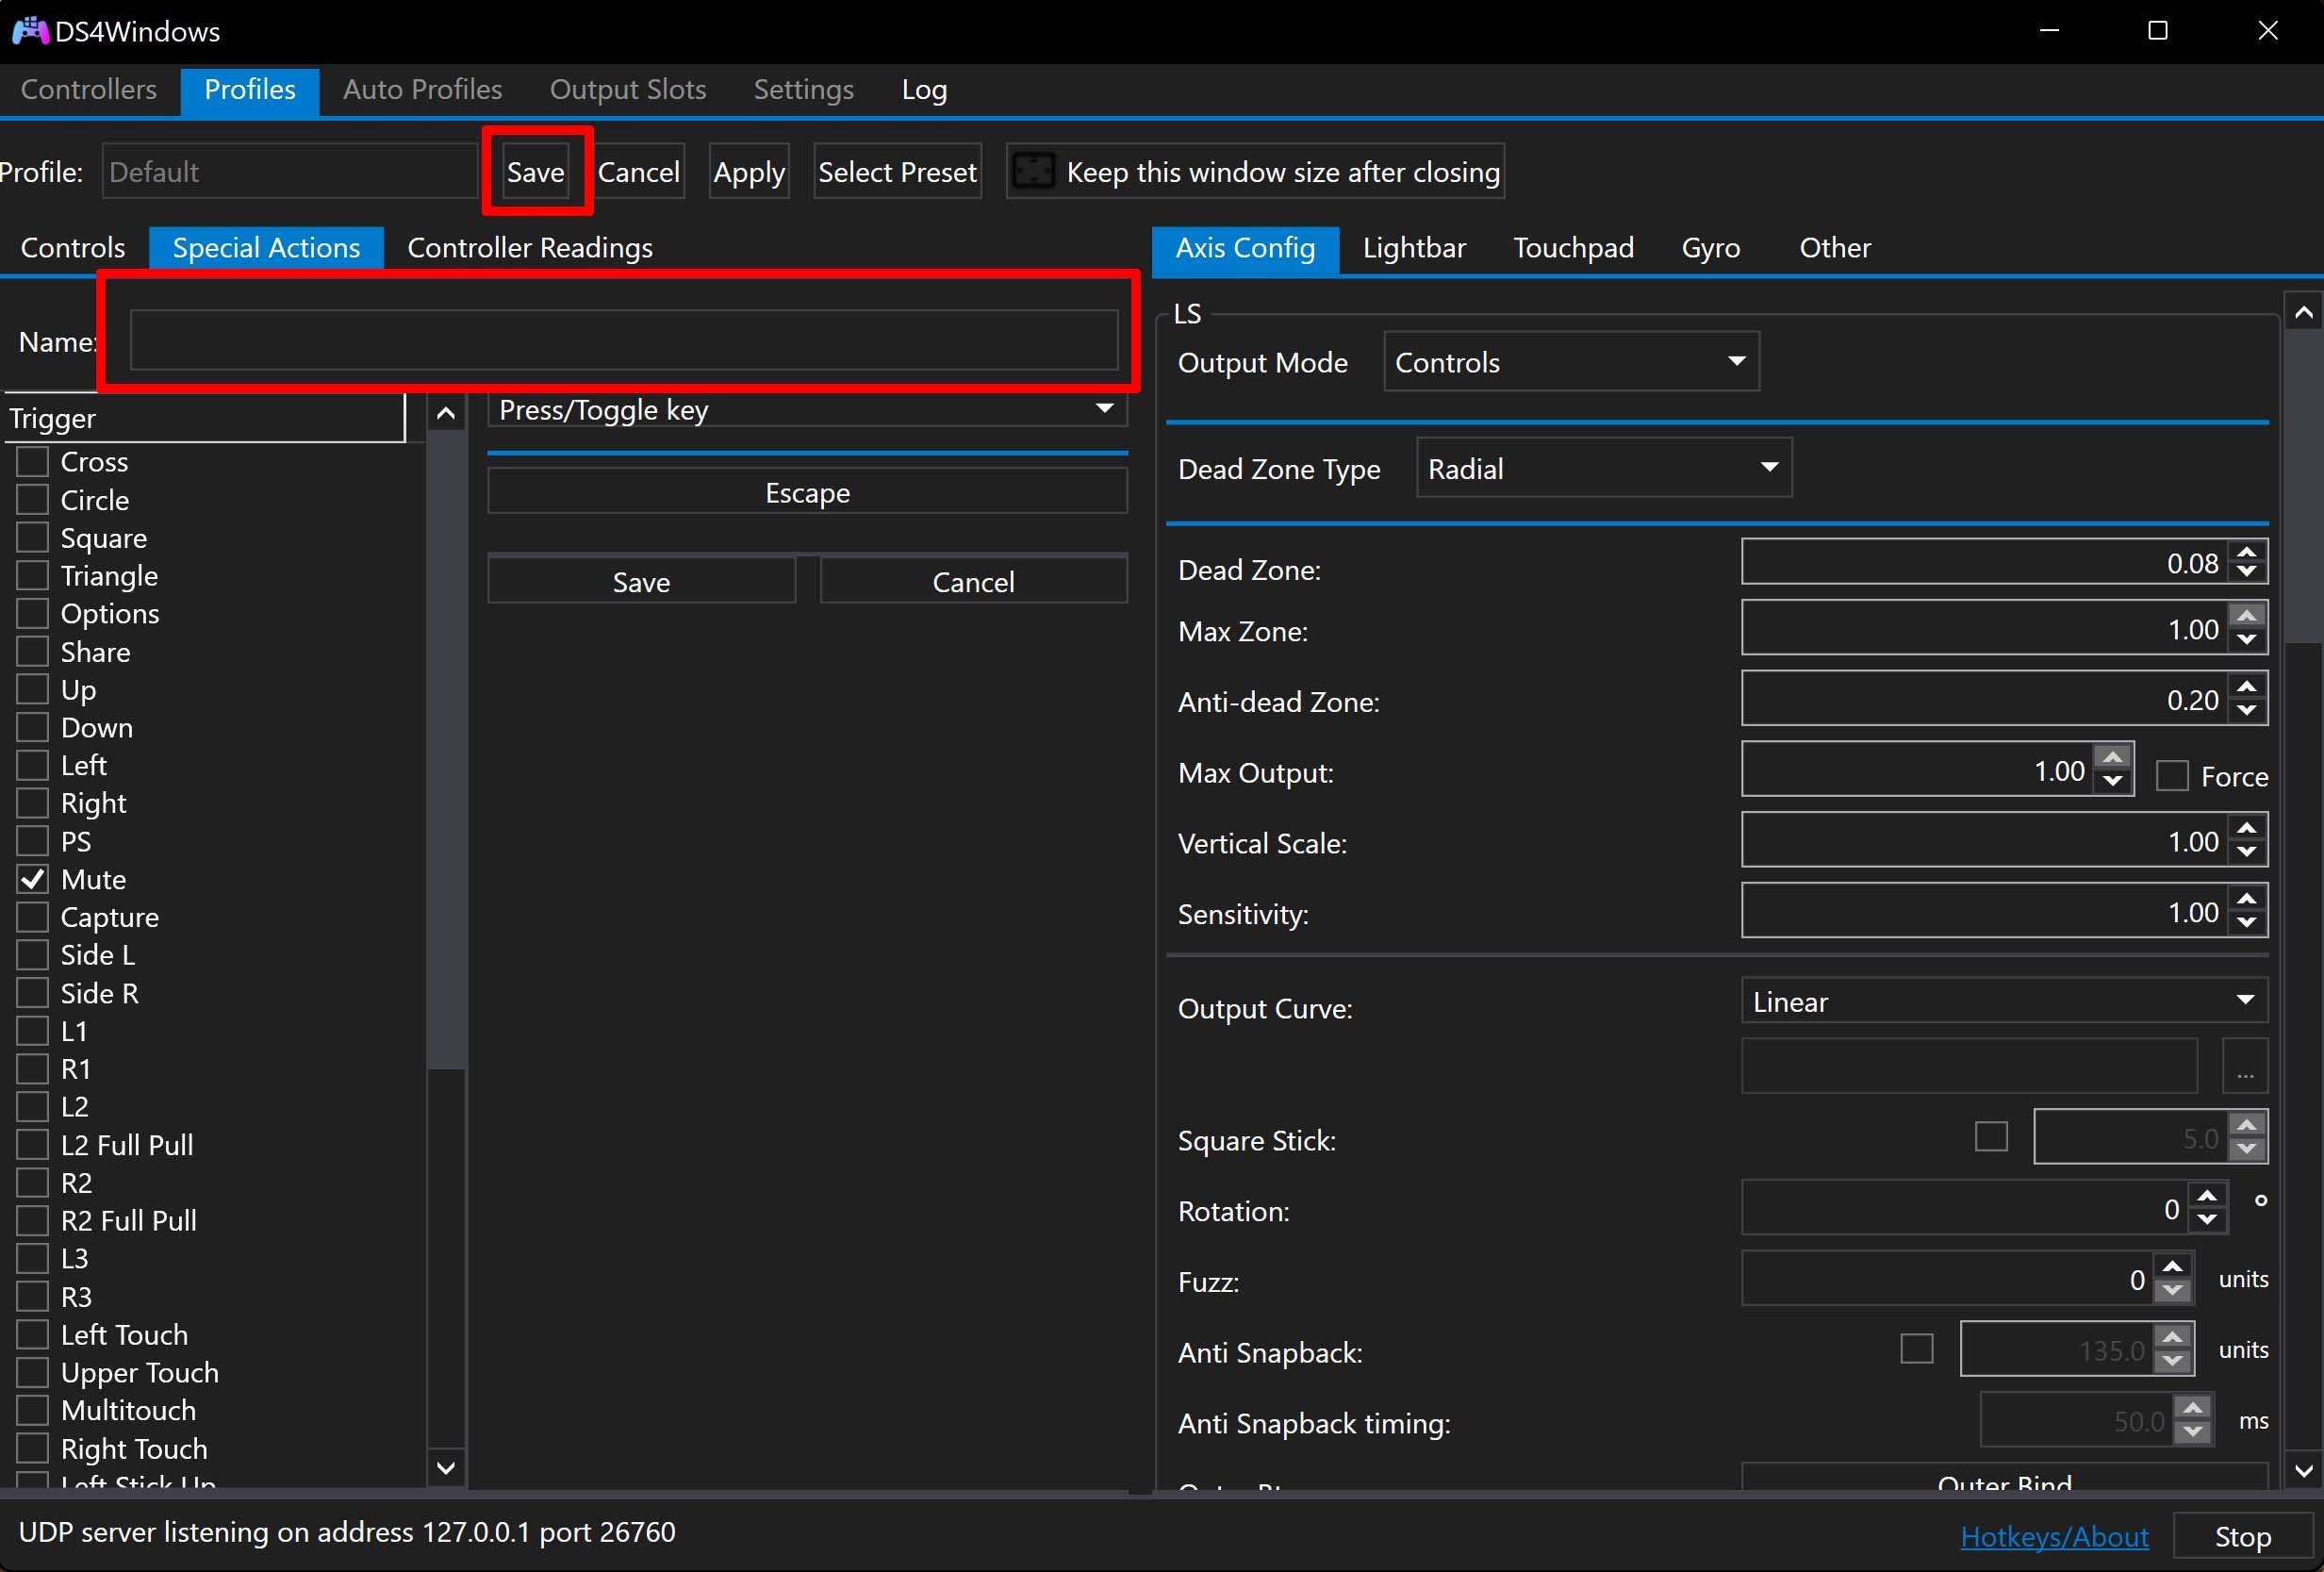The width and height of the screenshot is (2324, 1572).
Task: Uncheck the Mute trigger
Action: (33, 879)
